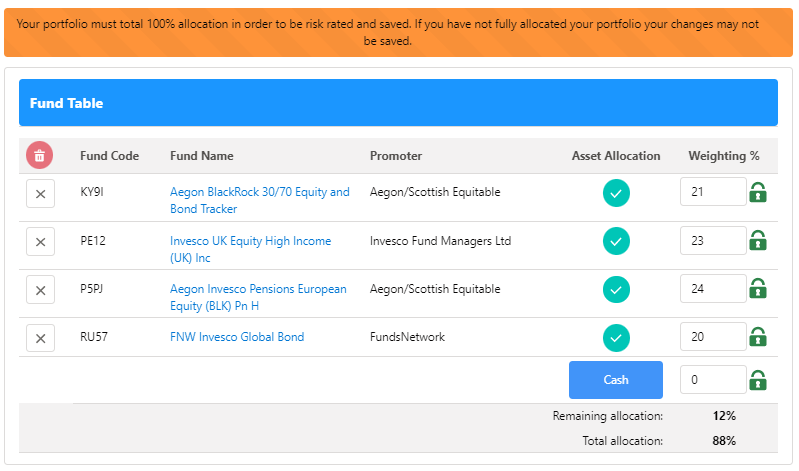799x471 pixels.
Task: Toggle lock on Aegon BlackRock weighting
Action: click(758, 192)
